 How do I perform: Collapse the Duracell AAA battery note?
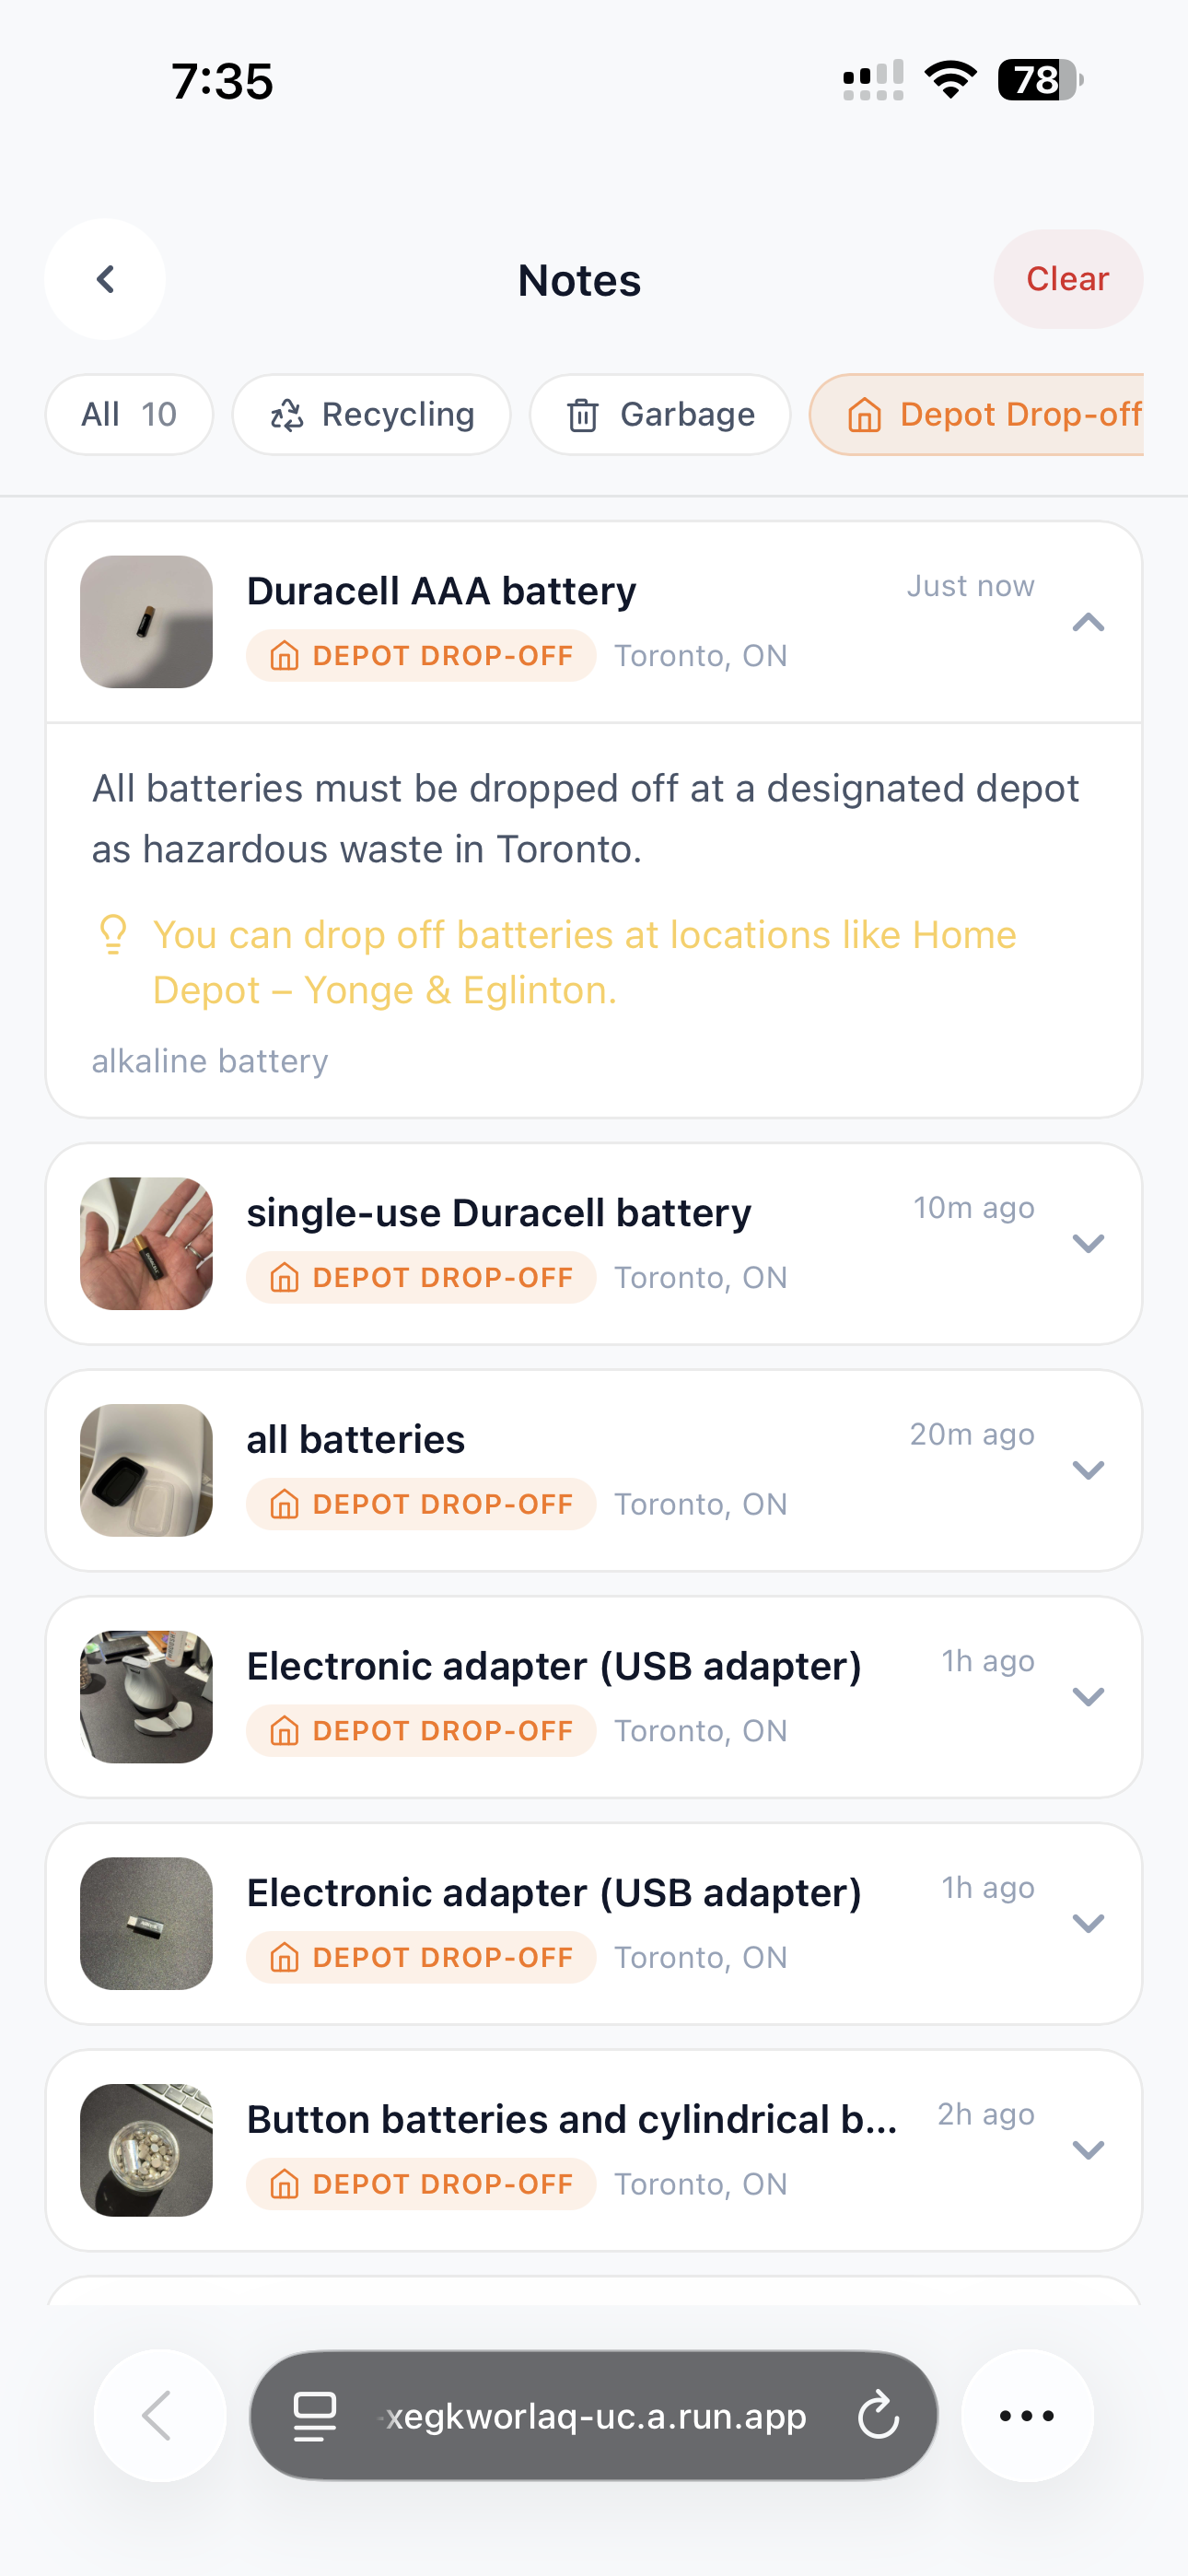1088,622
